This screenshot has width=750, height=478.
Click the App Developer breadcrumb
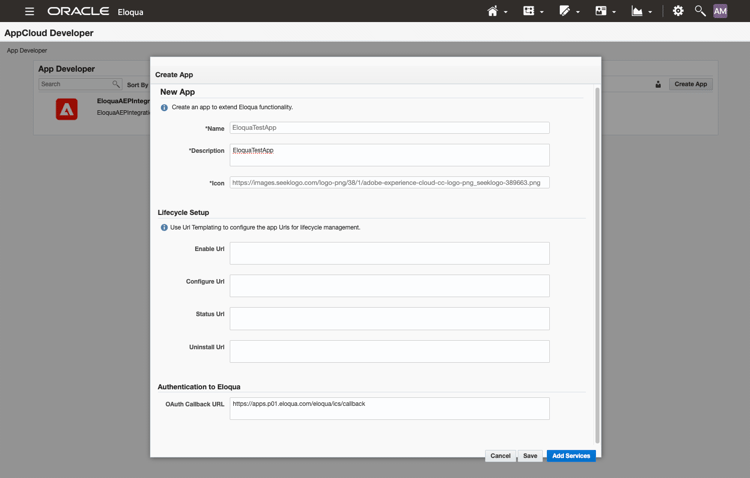(x=27, y=51)
